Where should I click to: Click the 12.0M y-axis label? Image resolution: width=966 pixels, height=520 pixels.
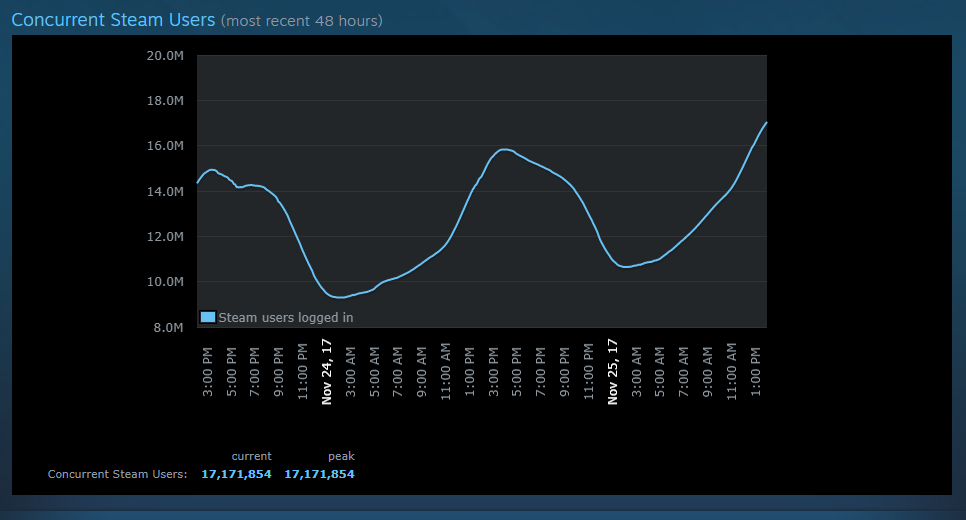(x=165, y=237)
